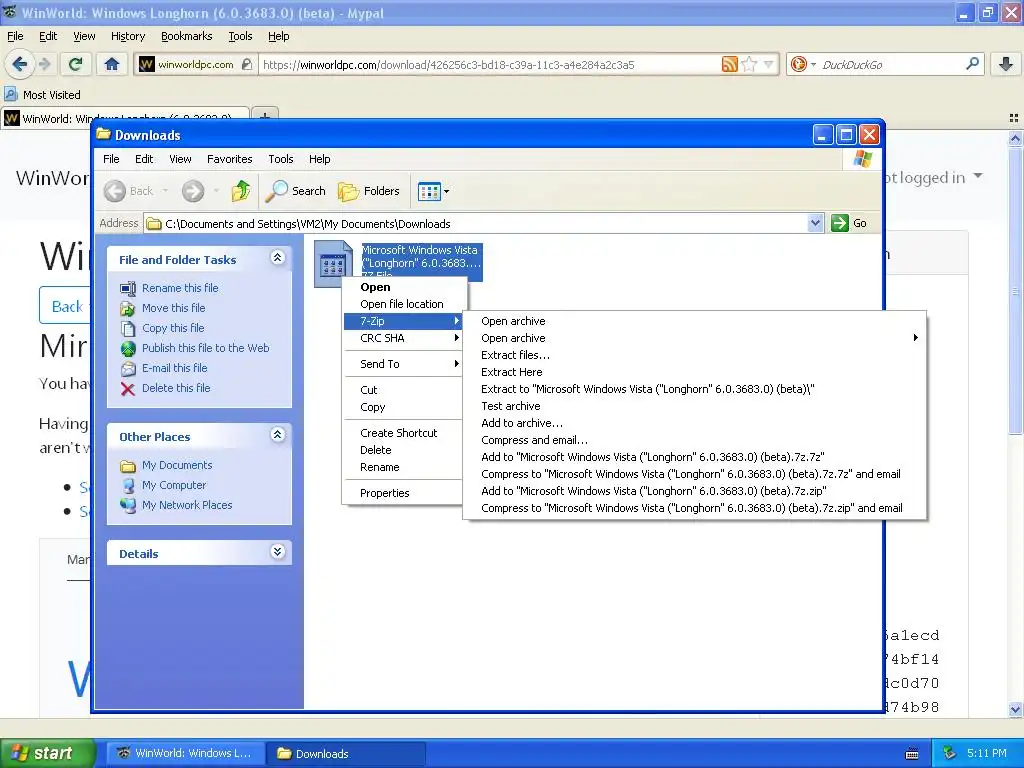Choose Compress and email… option
Screen dimensions: 1024x768
[694, 440]
